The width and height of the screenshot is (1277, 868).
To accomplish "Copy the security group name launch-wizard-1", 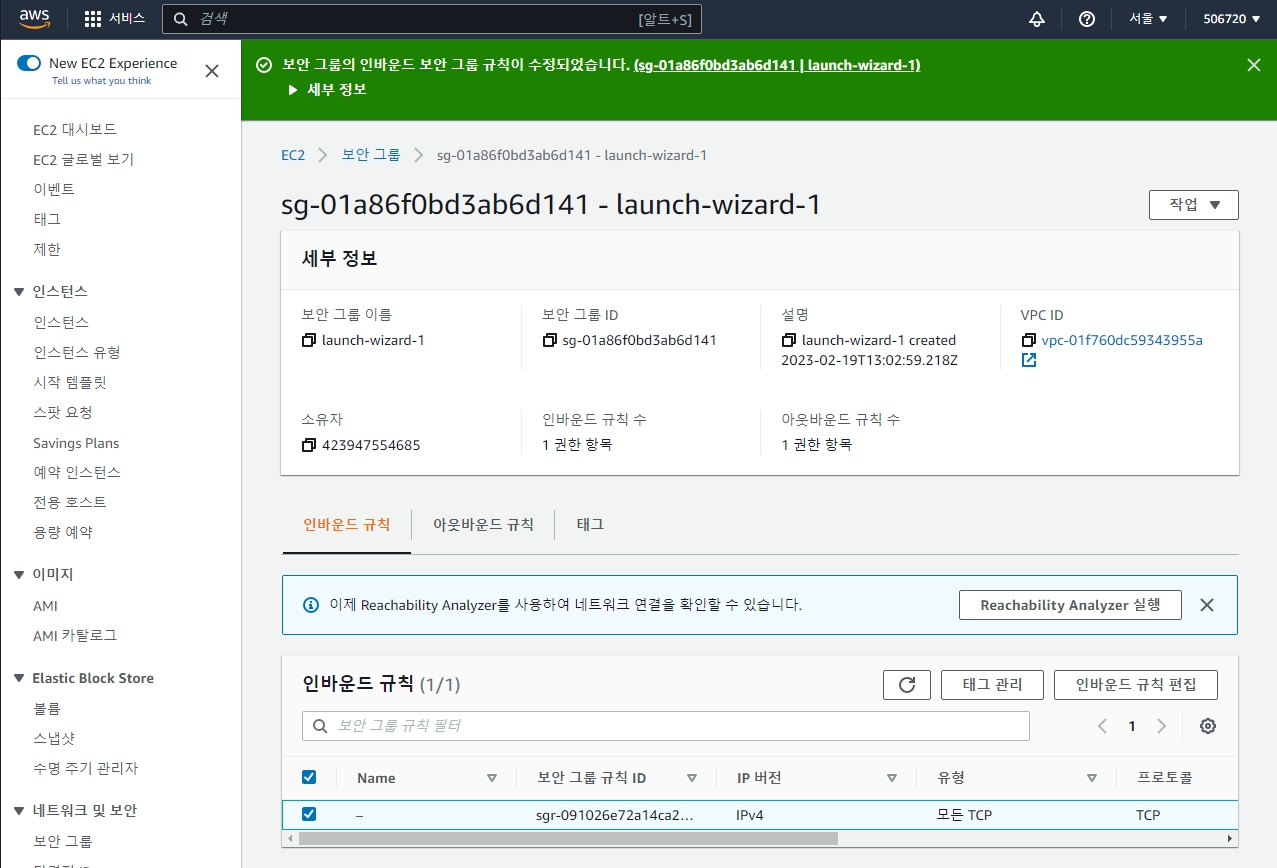I will (309, 340).
